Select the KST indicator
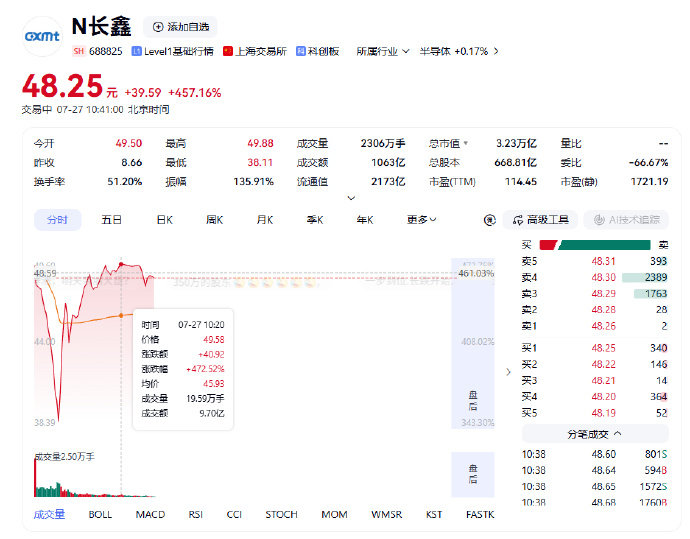 434,514
